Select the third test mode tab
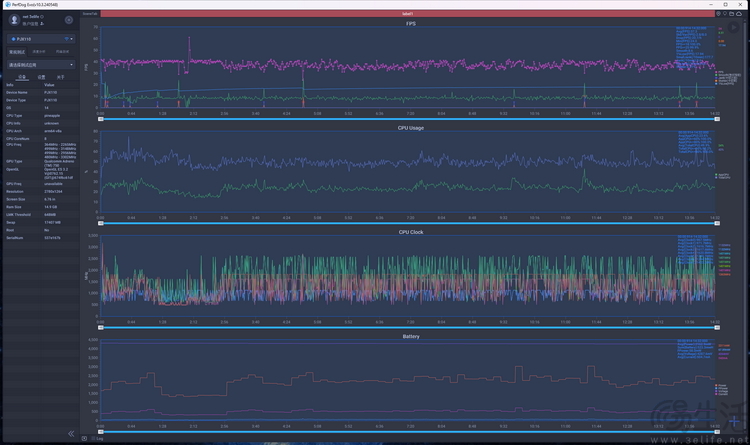Viewport: 750px width, 445px height. (x=62, y=52)
